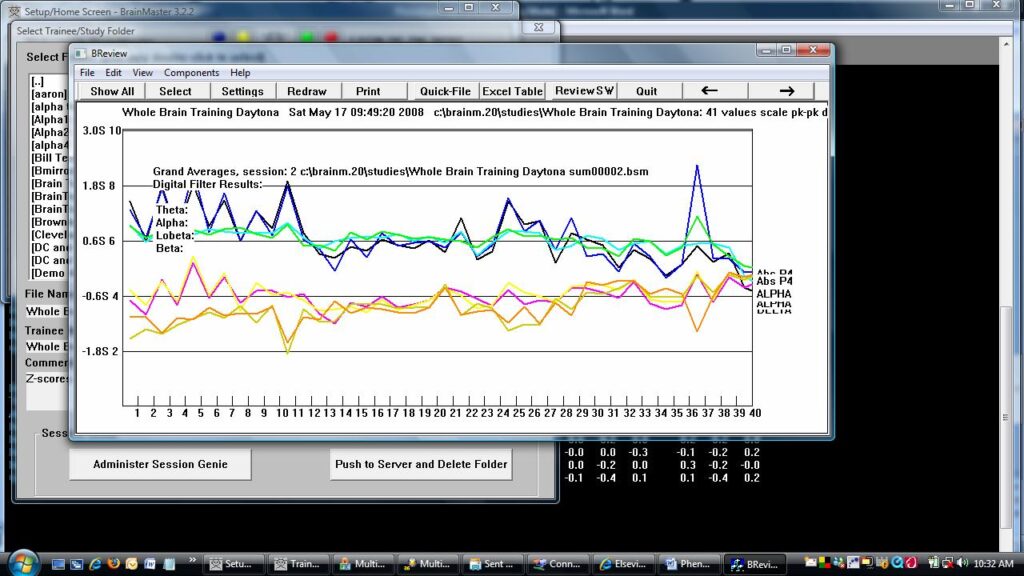Screen dimensions: 1024x576
Task: Open the Components menu
Action: [191, 73]
